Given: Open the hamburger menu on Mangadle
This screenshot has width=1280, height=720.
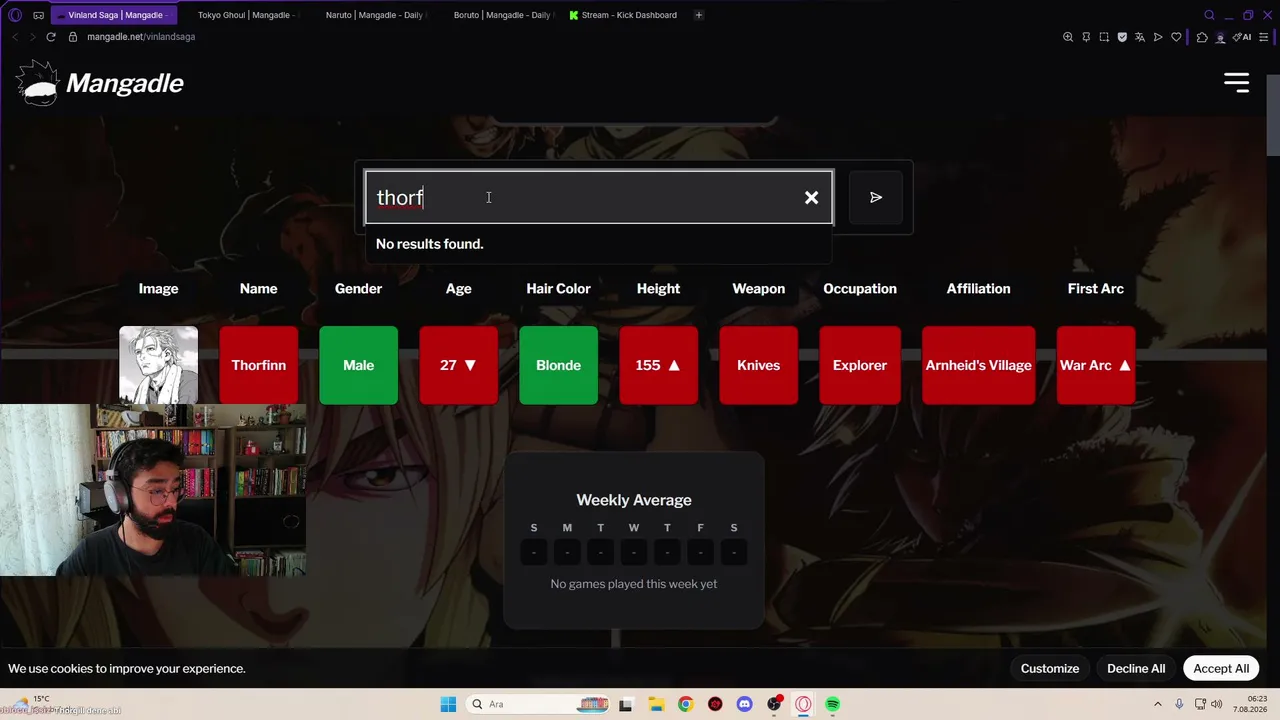Looking at the screenshot, I should (x=1237, y=83).
